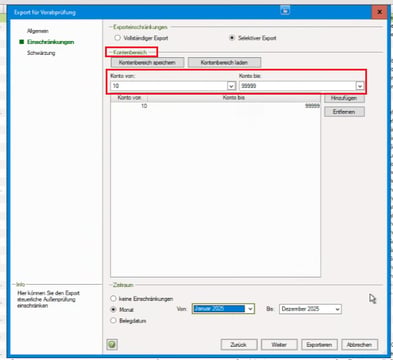Select the Belegdatum radio button
The height and width of the screenshot is (360, 393).
coord(113,320)
